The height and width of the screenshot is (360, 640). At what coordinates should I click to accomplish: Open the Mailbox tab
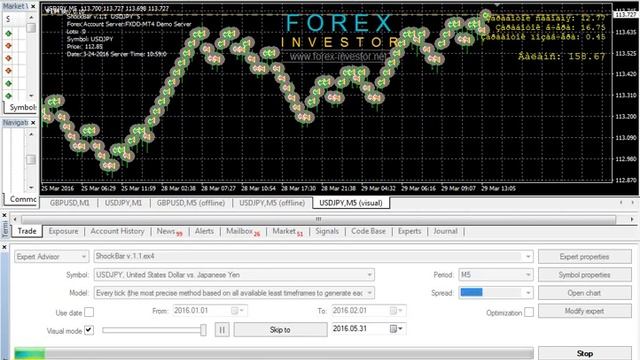tap(243, 231)
